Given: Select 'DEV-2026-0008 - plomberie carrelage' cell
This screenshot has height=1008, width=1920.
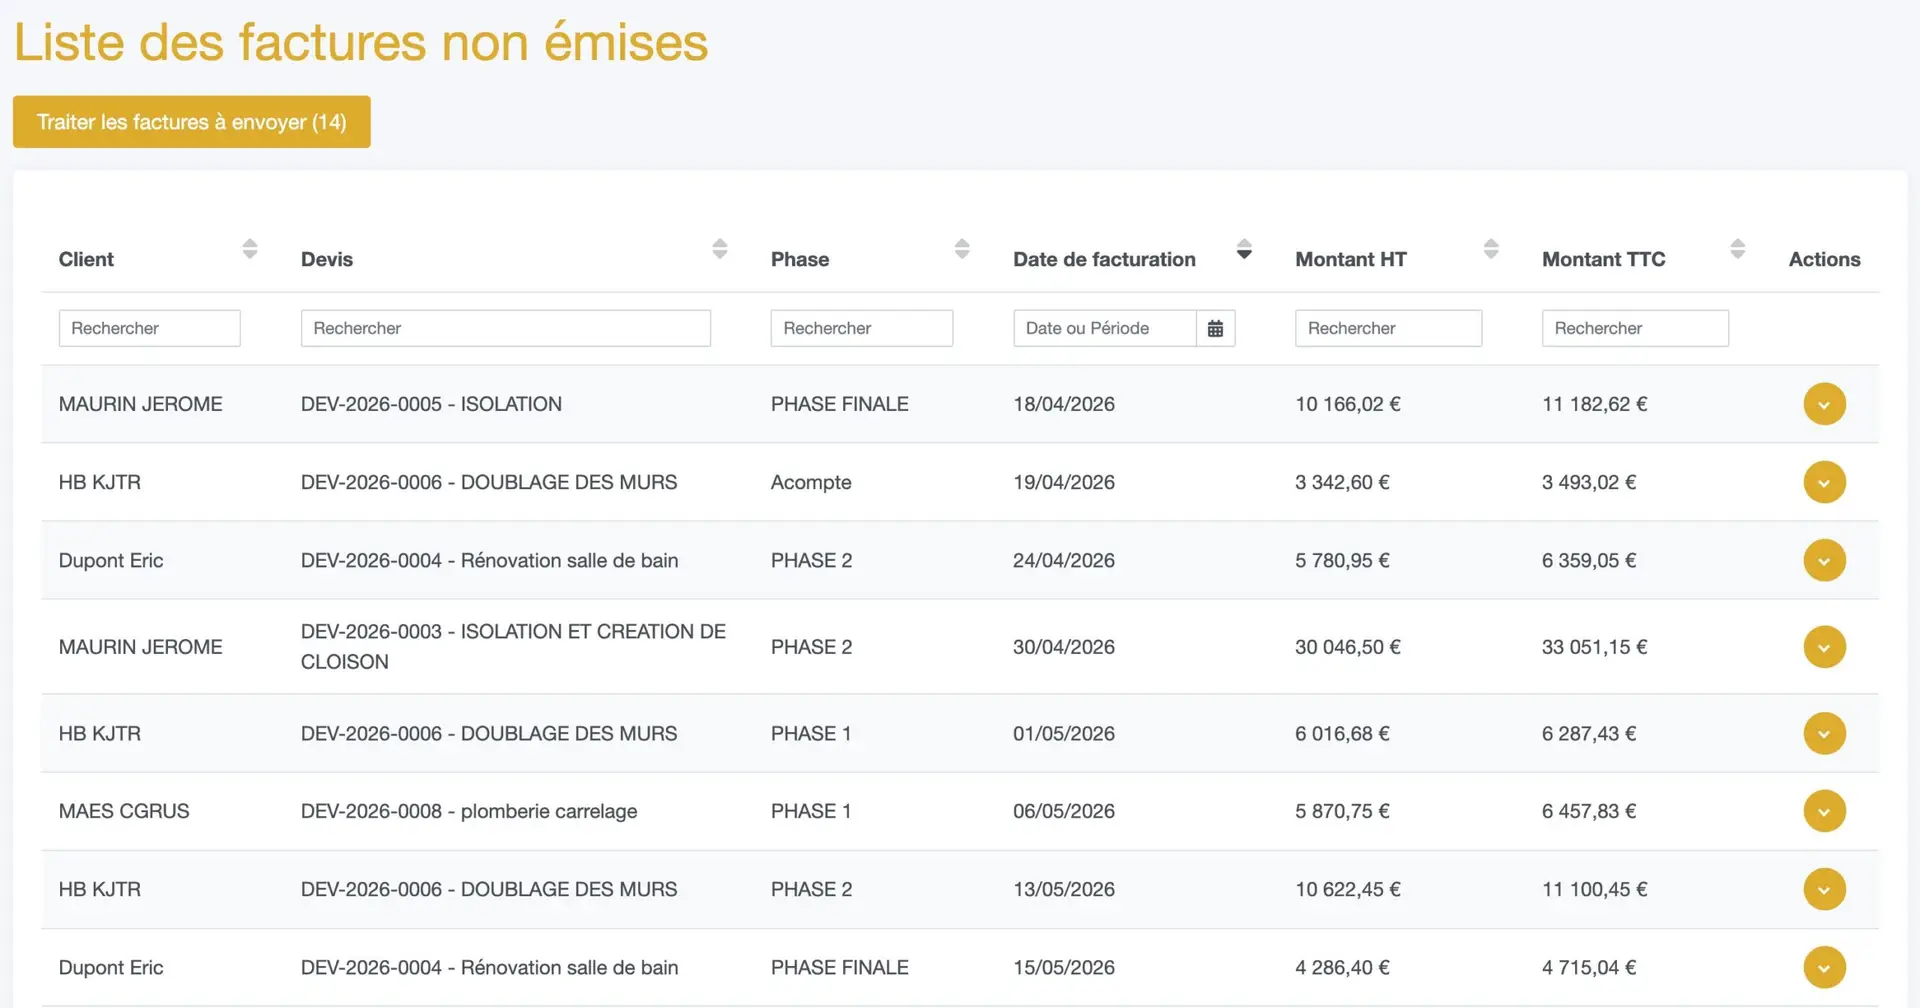Looking at the screenshot, I should tap(469, 811).
